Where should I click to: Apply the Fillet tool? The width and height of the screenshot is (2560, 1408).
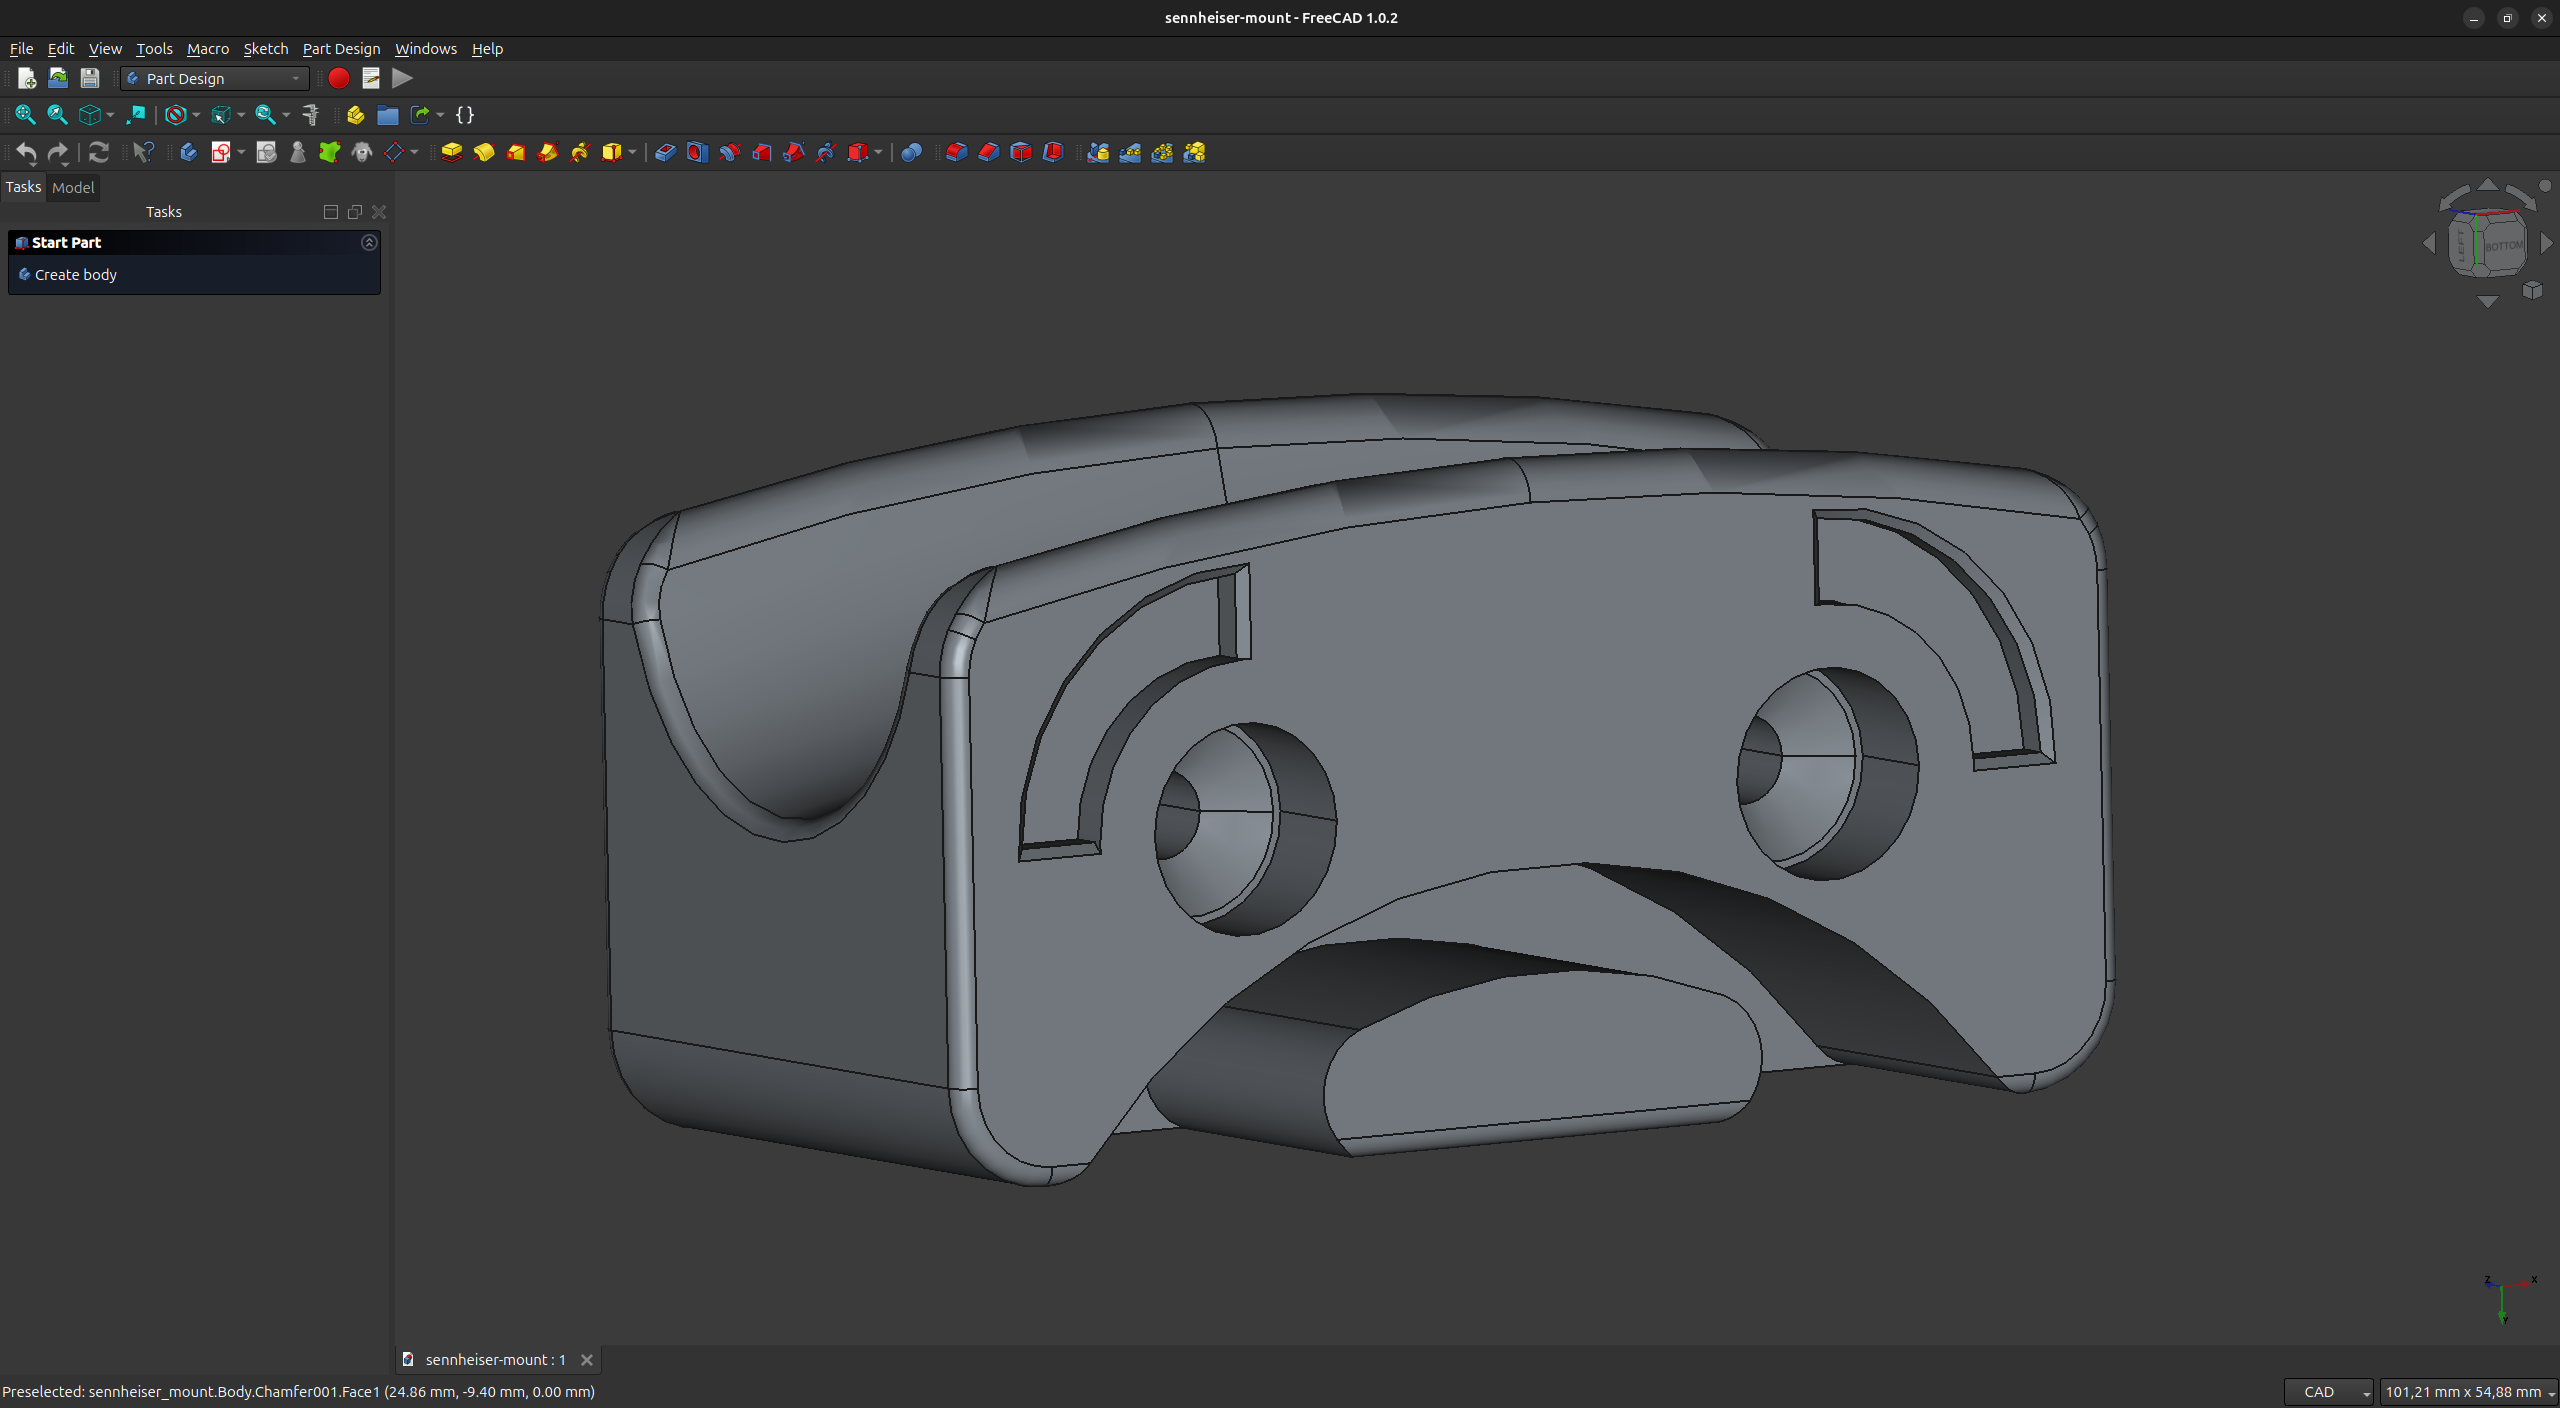tap(955, 152)
